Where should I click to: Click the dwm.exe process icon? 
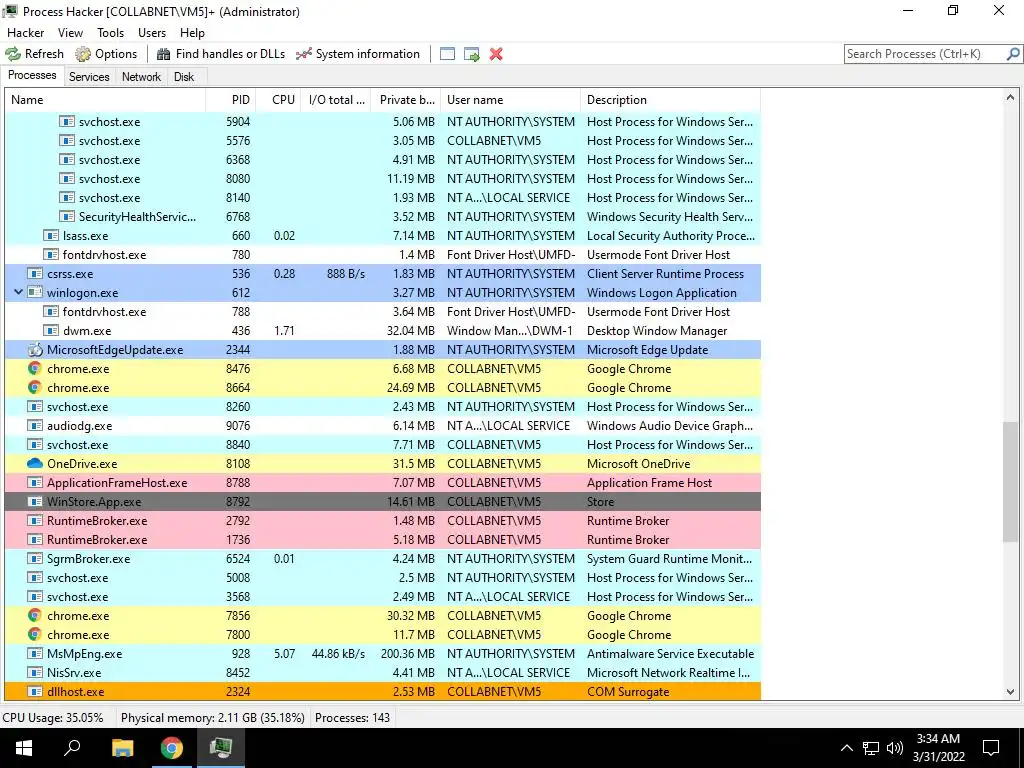pos(51,330)
